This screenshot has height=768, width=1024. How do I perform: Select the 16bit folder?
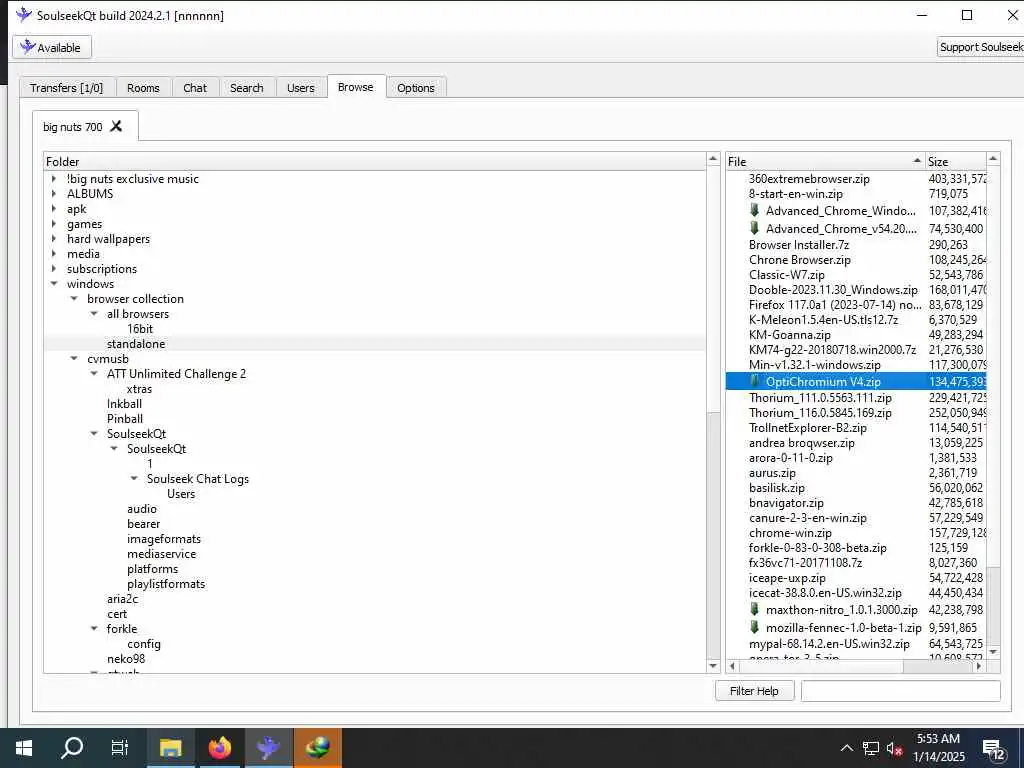(140, 328)
